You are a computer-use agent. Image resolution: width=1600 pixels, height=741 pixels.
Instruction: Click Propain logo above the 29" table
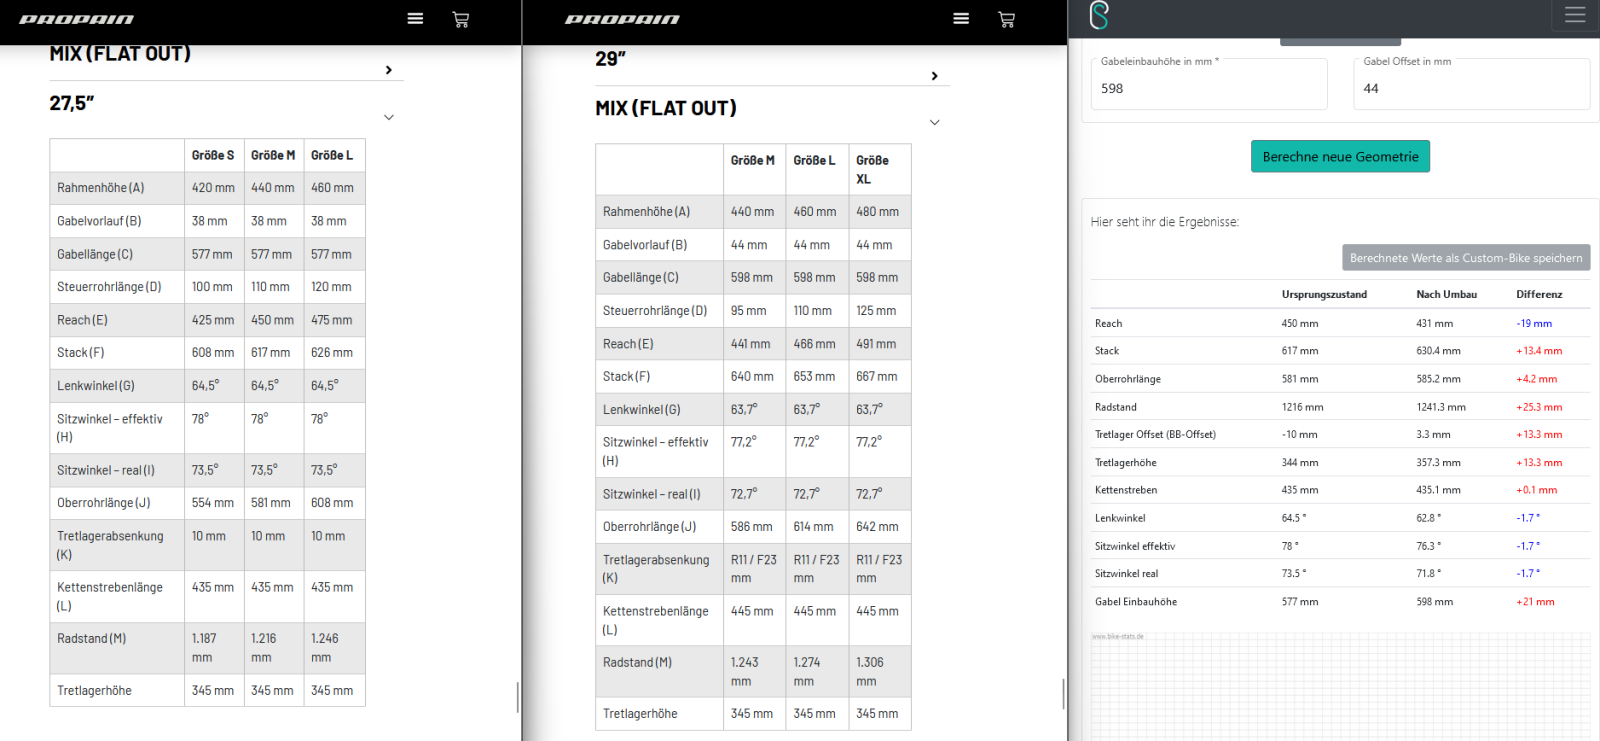[622, 19]
